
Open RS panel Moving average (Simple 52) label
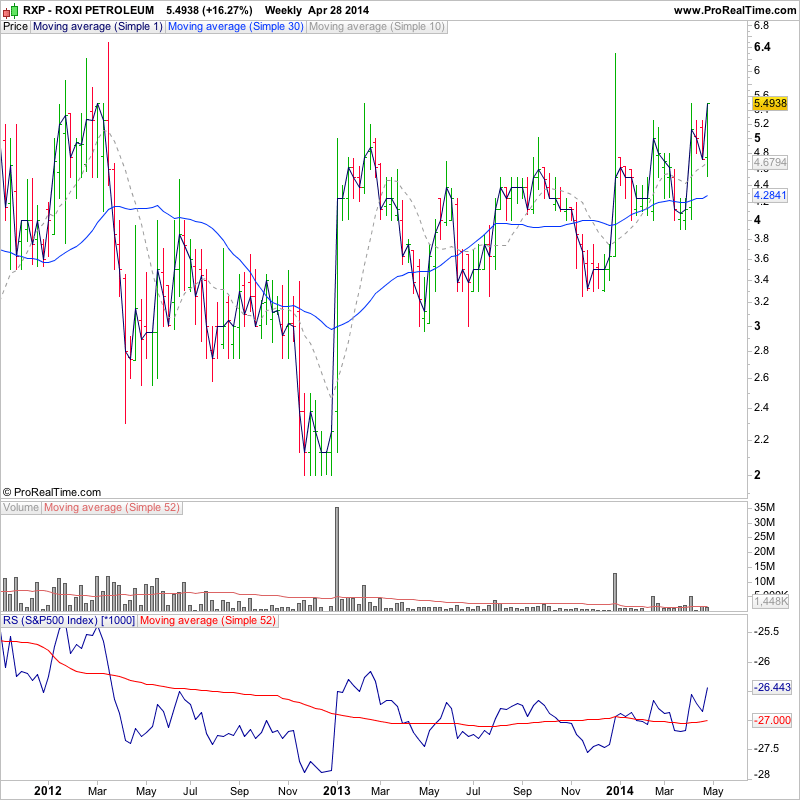tap(208, 620)
